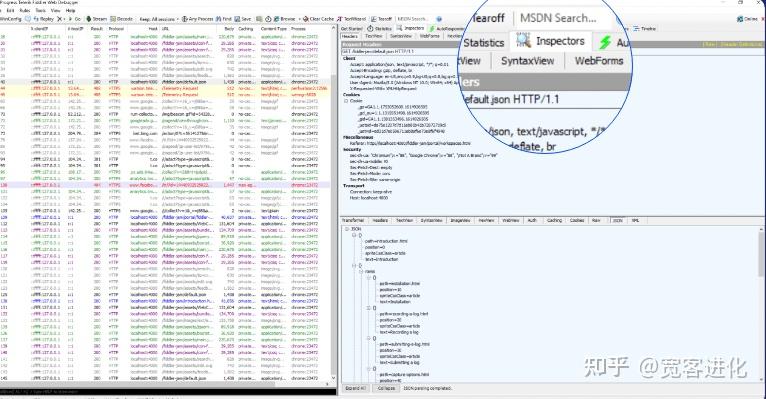Image resolution: width=766 pixels, height=399 pixels.
Task: Collapse the Cookie node in request headers
Action: [x=346, y=101]
